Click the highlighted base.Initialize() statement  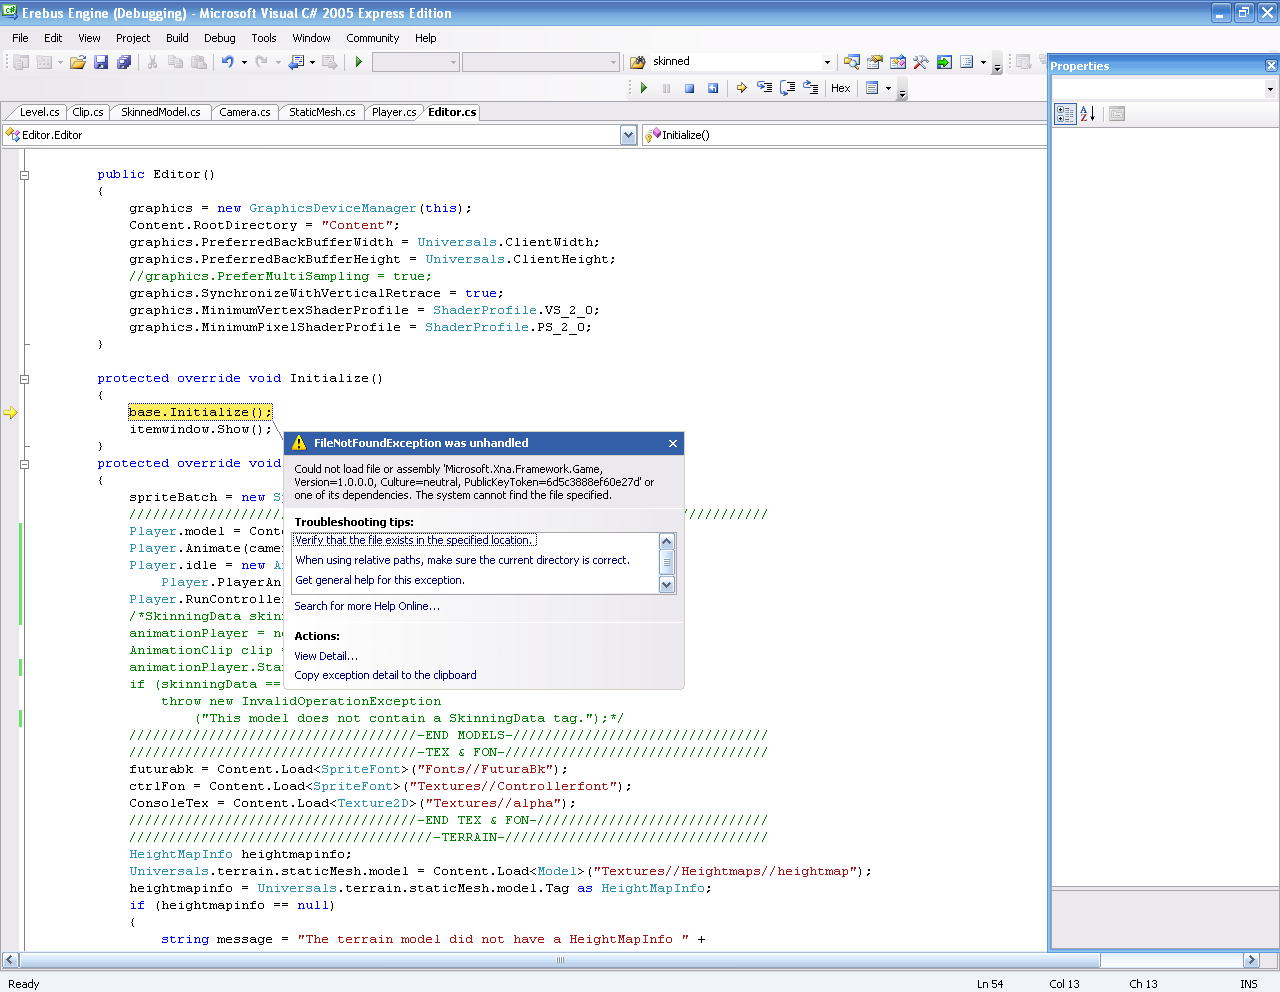pos(200,412)
